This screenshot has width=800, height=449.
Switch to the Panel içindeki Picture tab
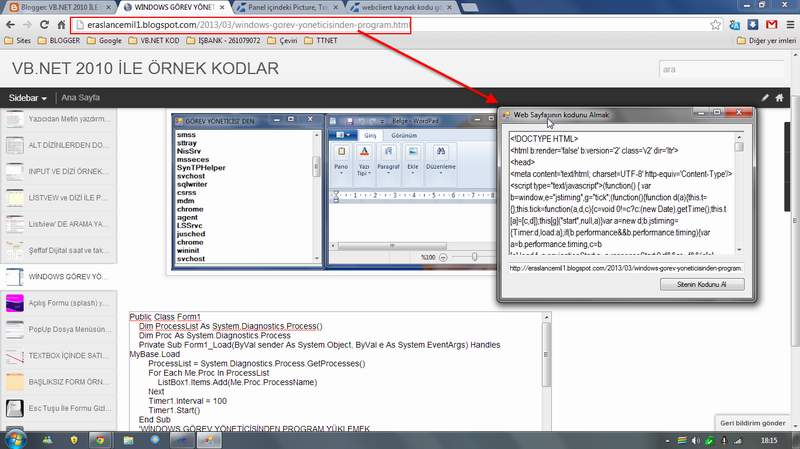(288, 7)
